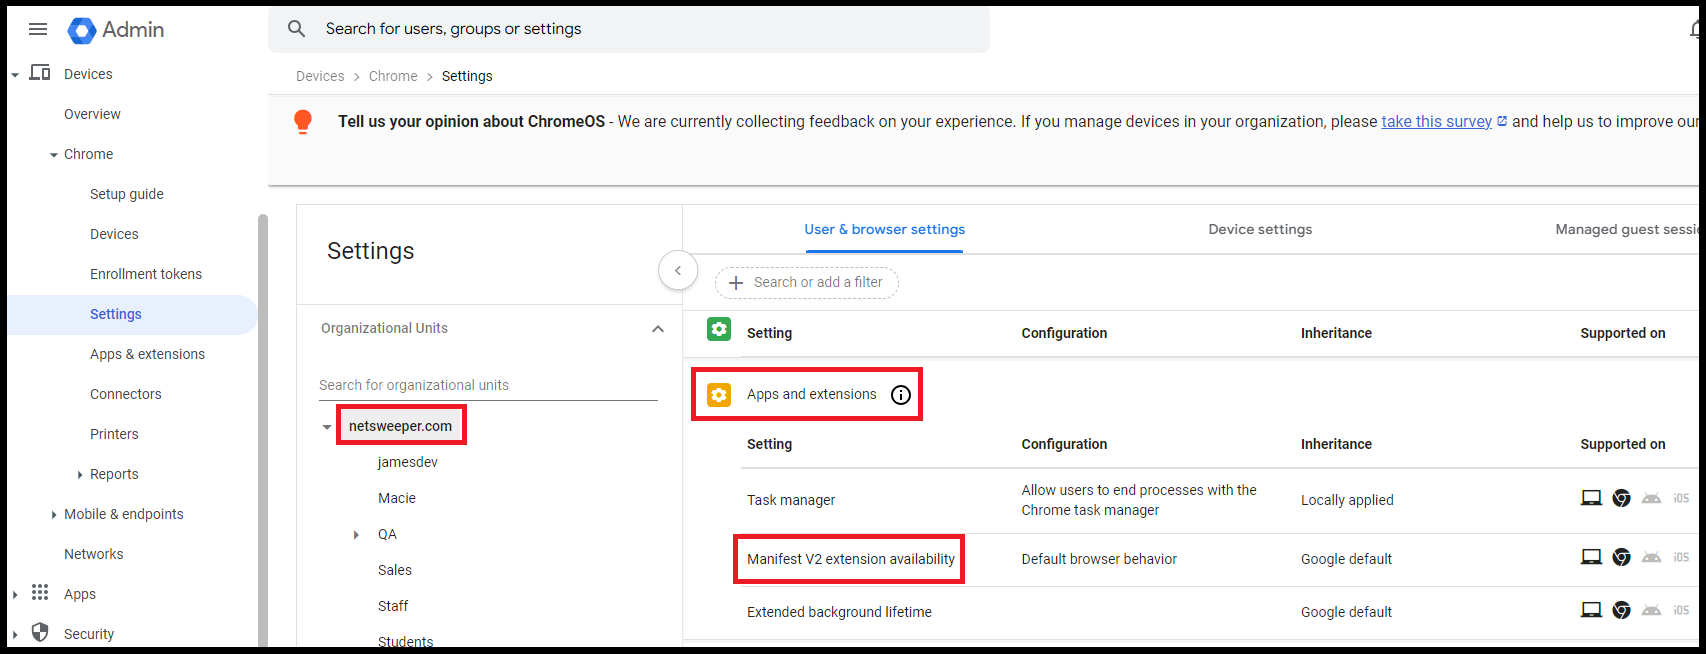This screenshot has width=1706, height=654.
Task: Expand the Security sidebar section
Action: 15,635
